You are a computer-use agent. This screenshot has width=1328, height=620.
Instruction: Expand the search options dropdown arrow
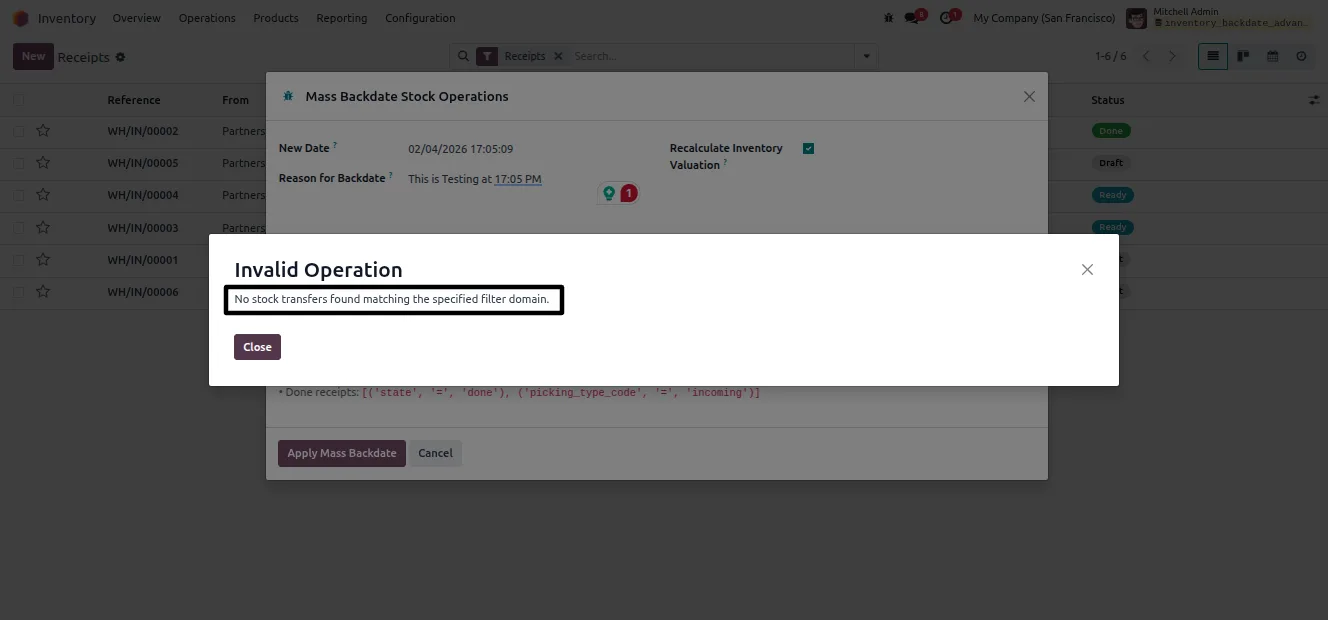click(x=866, y=57)
